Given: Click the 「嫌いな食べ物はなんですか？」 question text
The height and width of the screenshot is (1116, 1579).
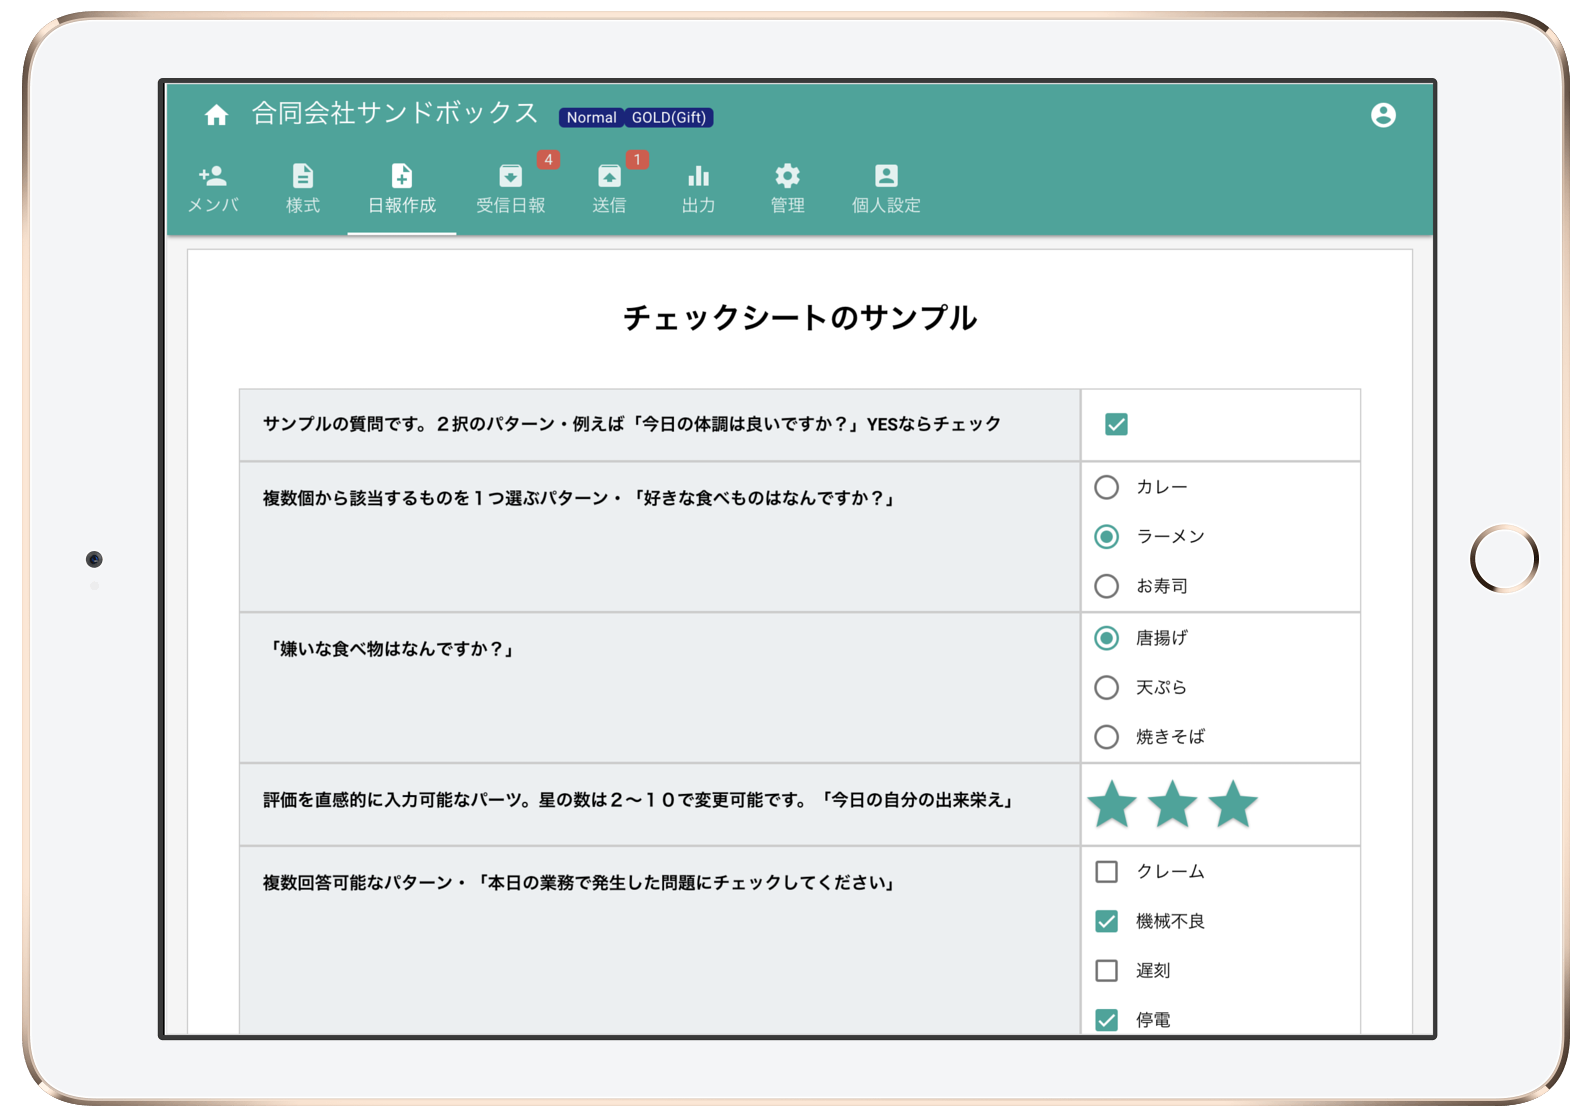Looking at the screenshot, I should [392, 649].
